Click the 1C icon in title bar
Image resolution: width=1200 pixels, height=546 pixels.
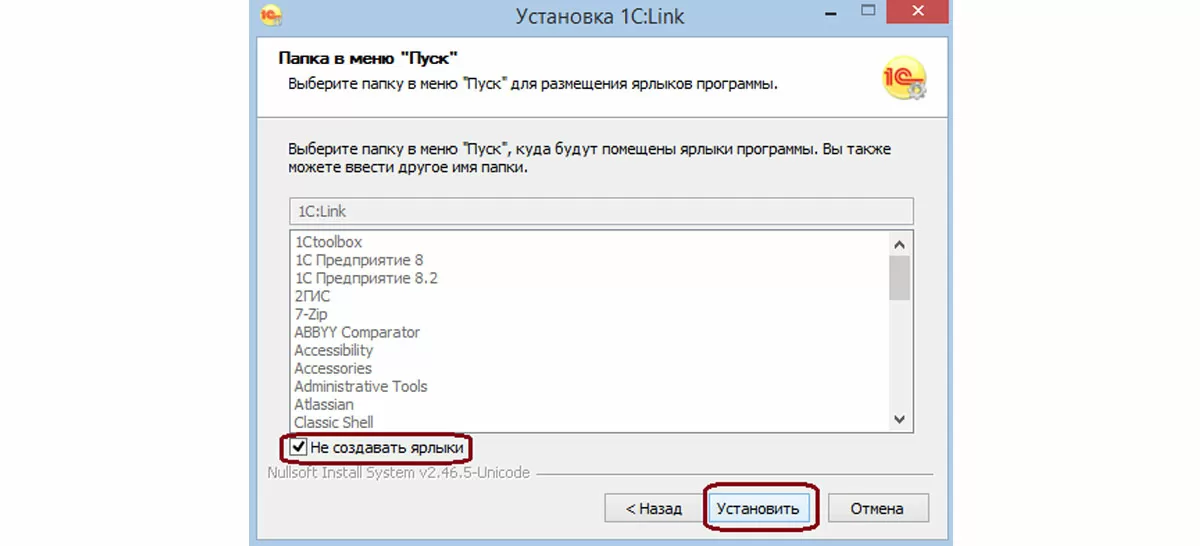click(270, 15)
